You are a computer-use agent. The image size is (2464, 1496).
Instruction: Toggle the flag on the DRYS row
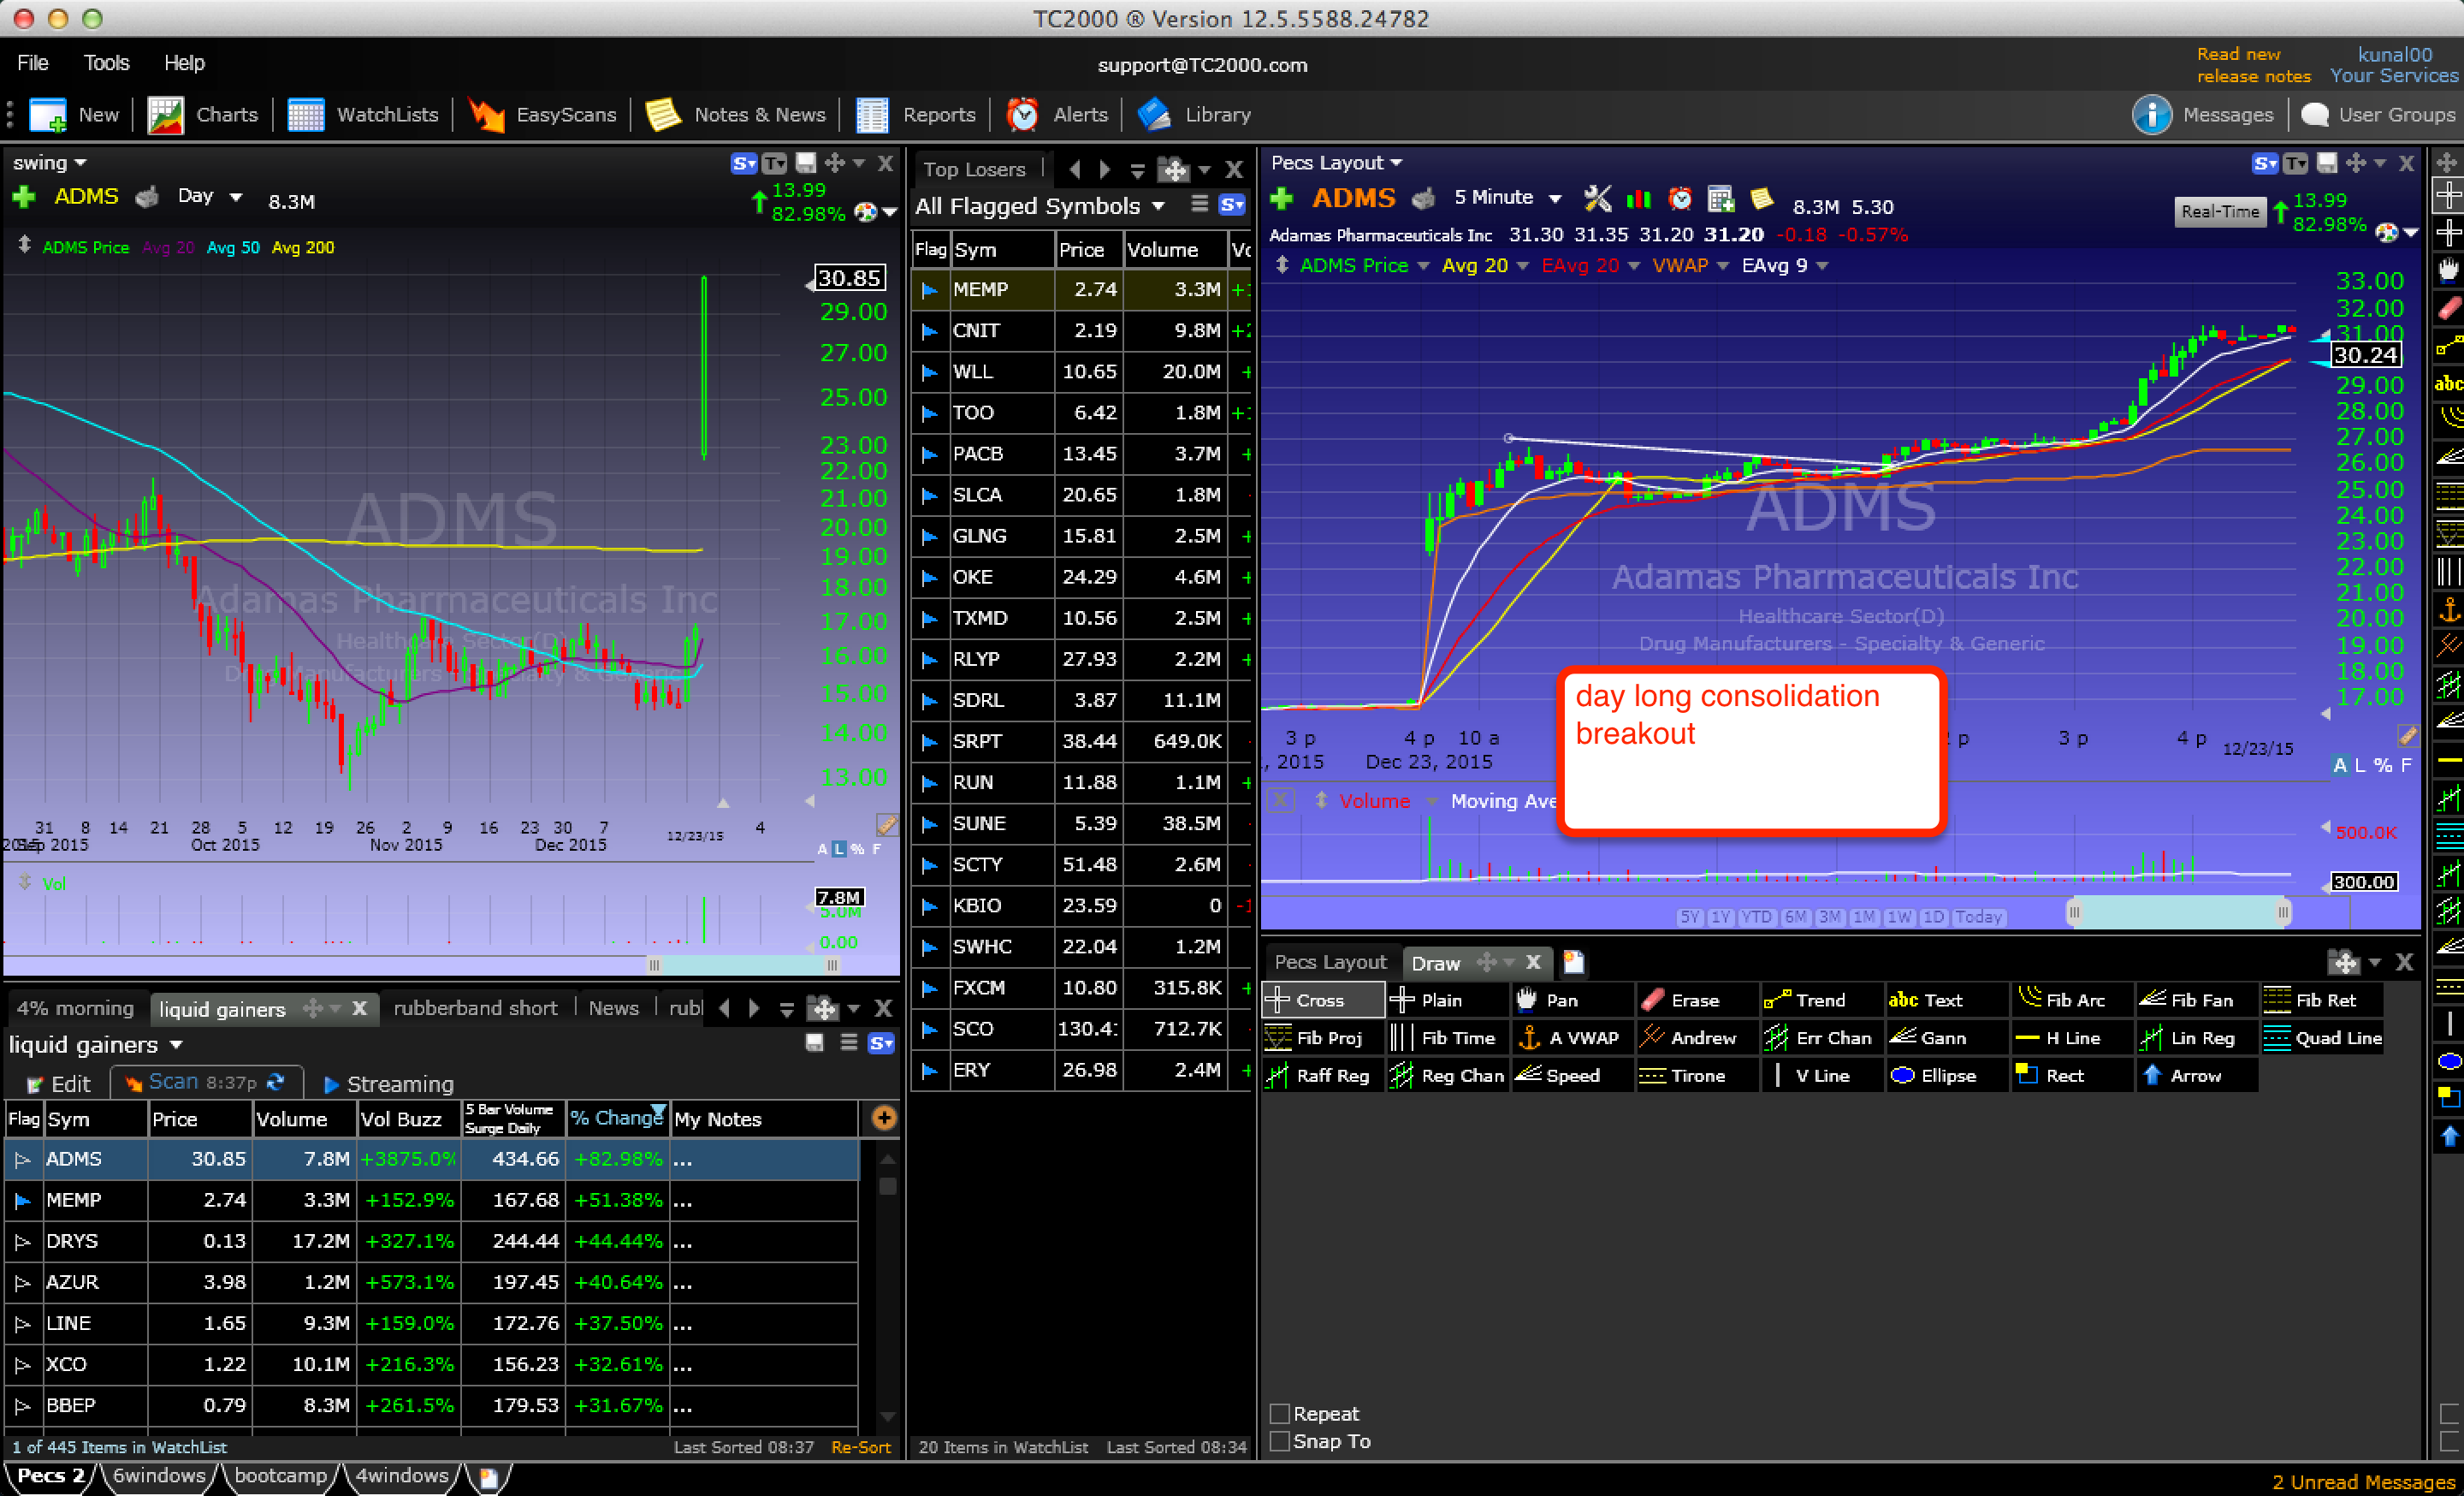tap(23, 1241)
